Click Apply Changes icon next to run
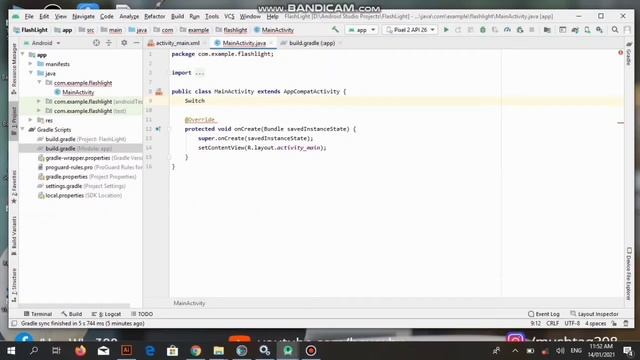This screenshot has width=640, height=360. click(x=458, y=30)
